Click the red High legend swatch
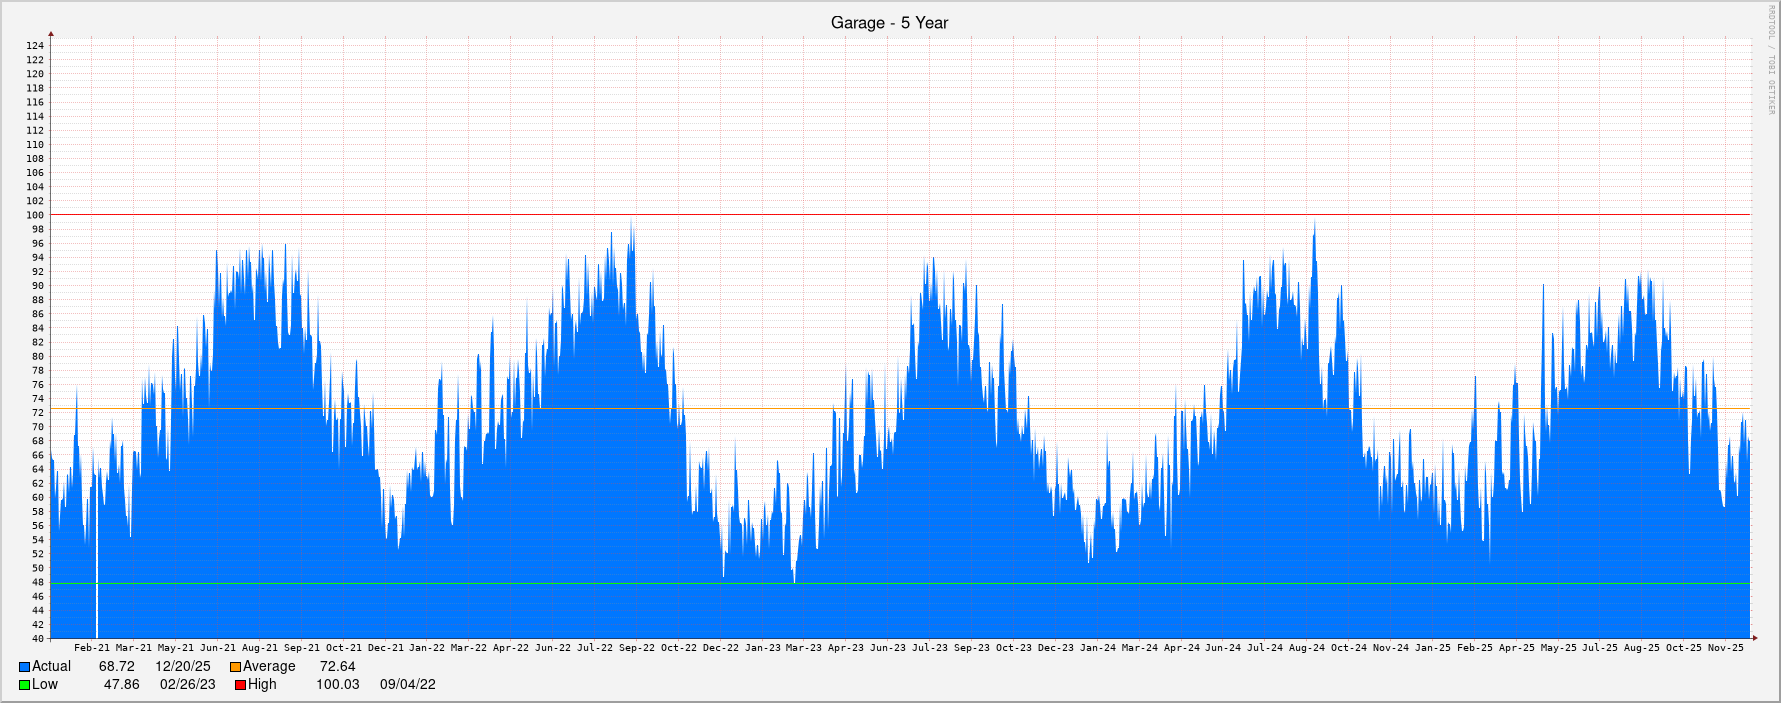This screenshot has height=703, width=1781. click(x=240, y=685)
